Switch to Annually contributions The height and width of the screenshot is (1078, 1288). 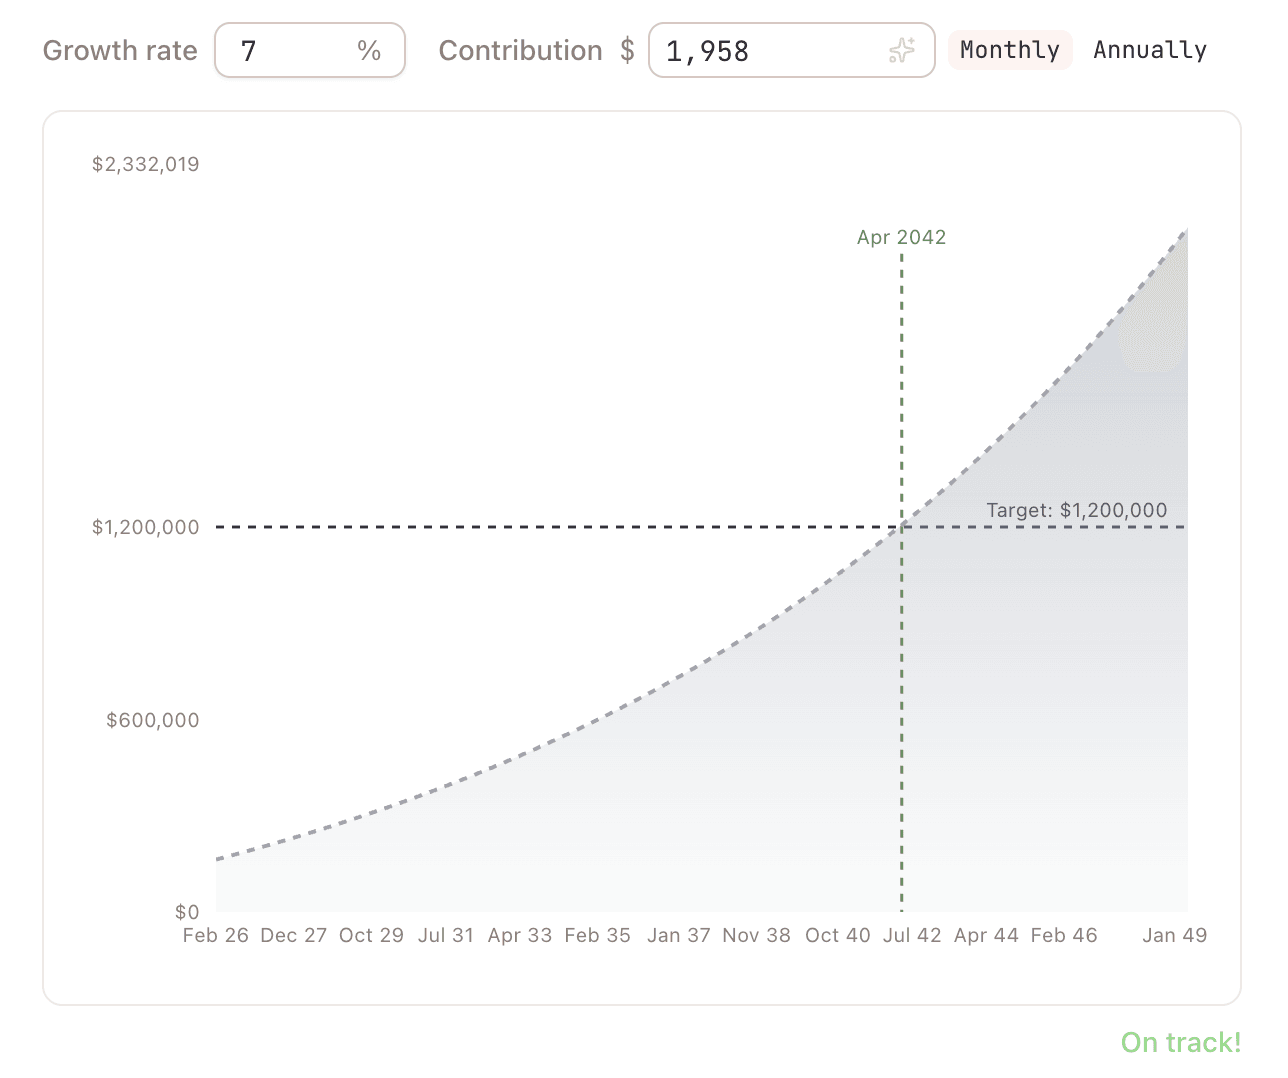[x=1149, y=49]
